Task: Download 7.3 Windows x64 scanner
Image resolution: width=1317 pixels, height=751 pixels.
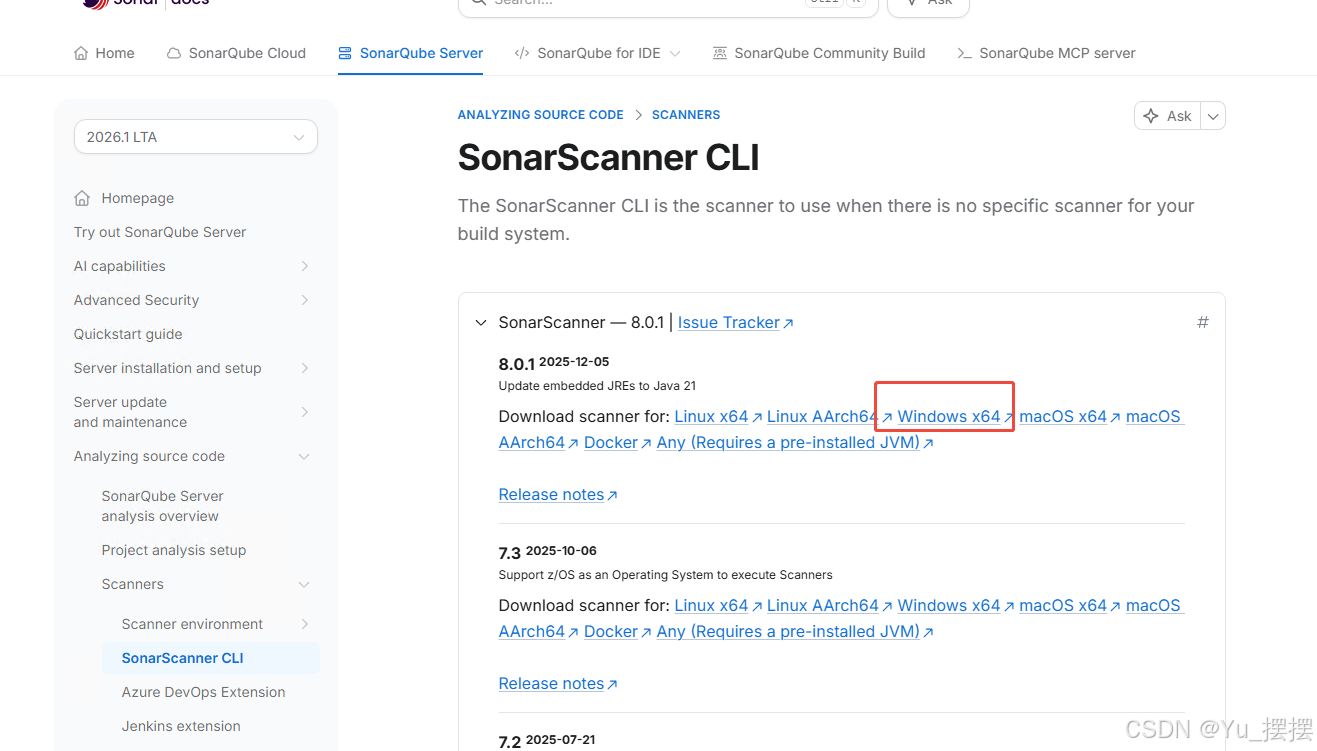Action: pos(949,605)
